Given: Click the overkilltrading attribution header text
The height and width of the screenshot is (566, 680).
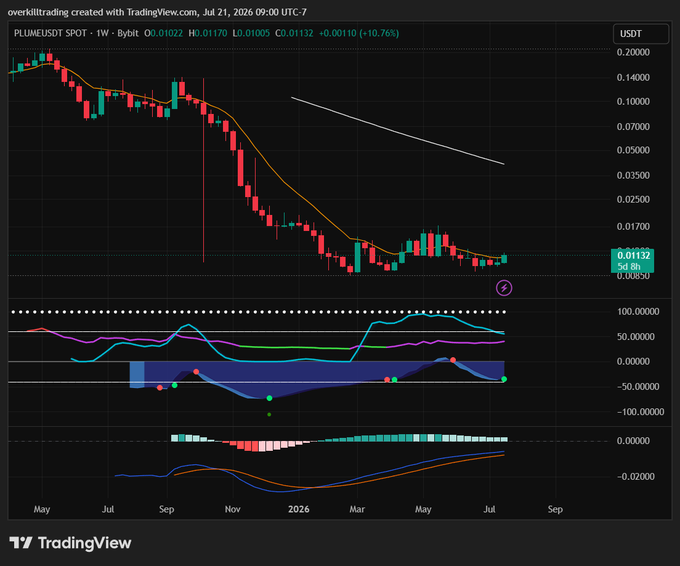Looking at the screenshot, I should click(157, 12).
